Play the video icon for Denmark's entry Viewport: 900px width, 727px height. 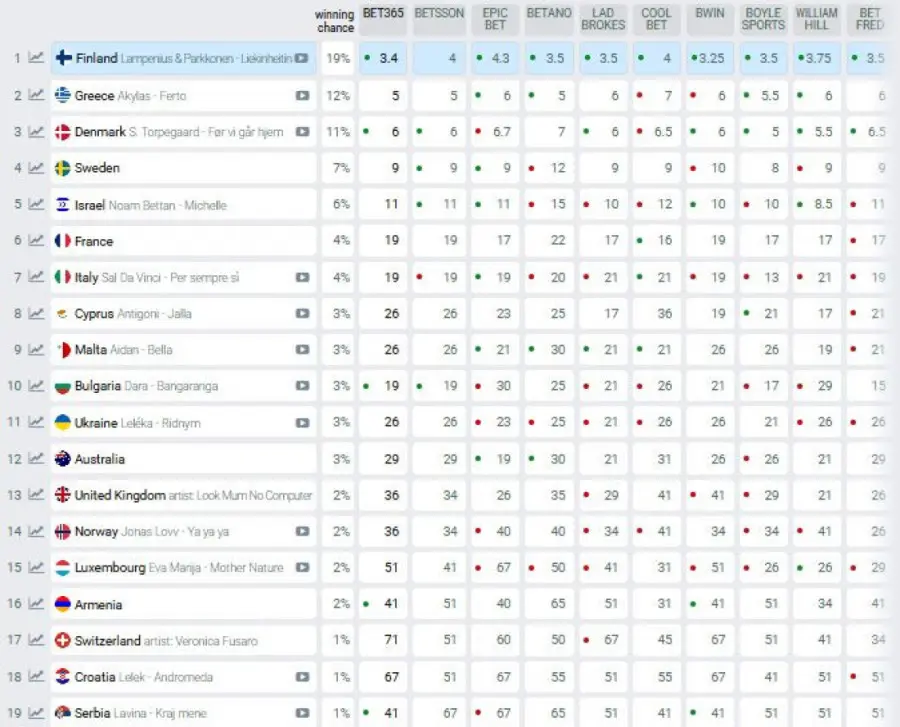point(302,132)
